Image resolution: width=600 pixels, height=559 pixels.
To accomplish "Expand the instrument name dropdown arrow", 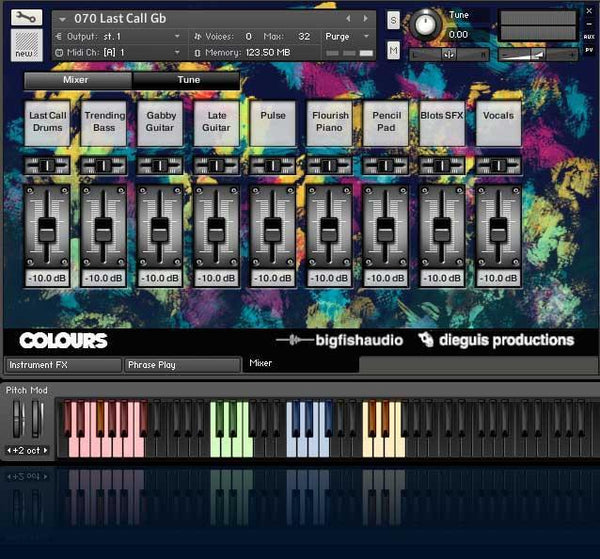I will 65,18.
